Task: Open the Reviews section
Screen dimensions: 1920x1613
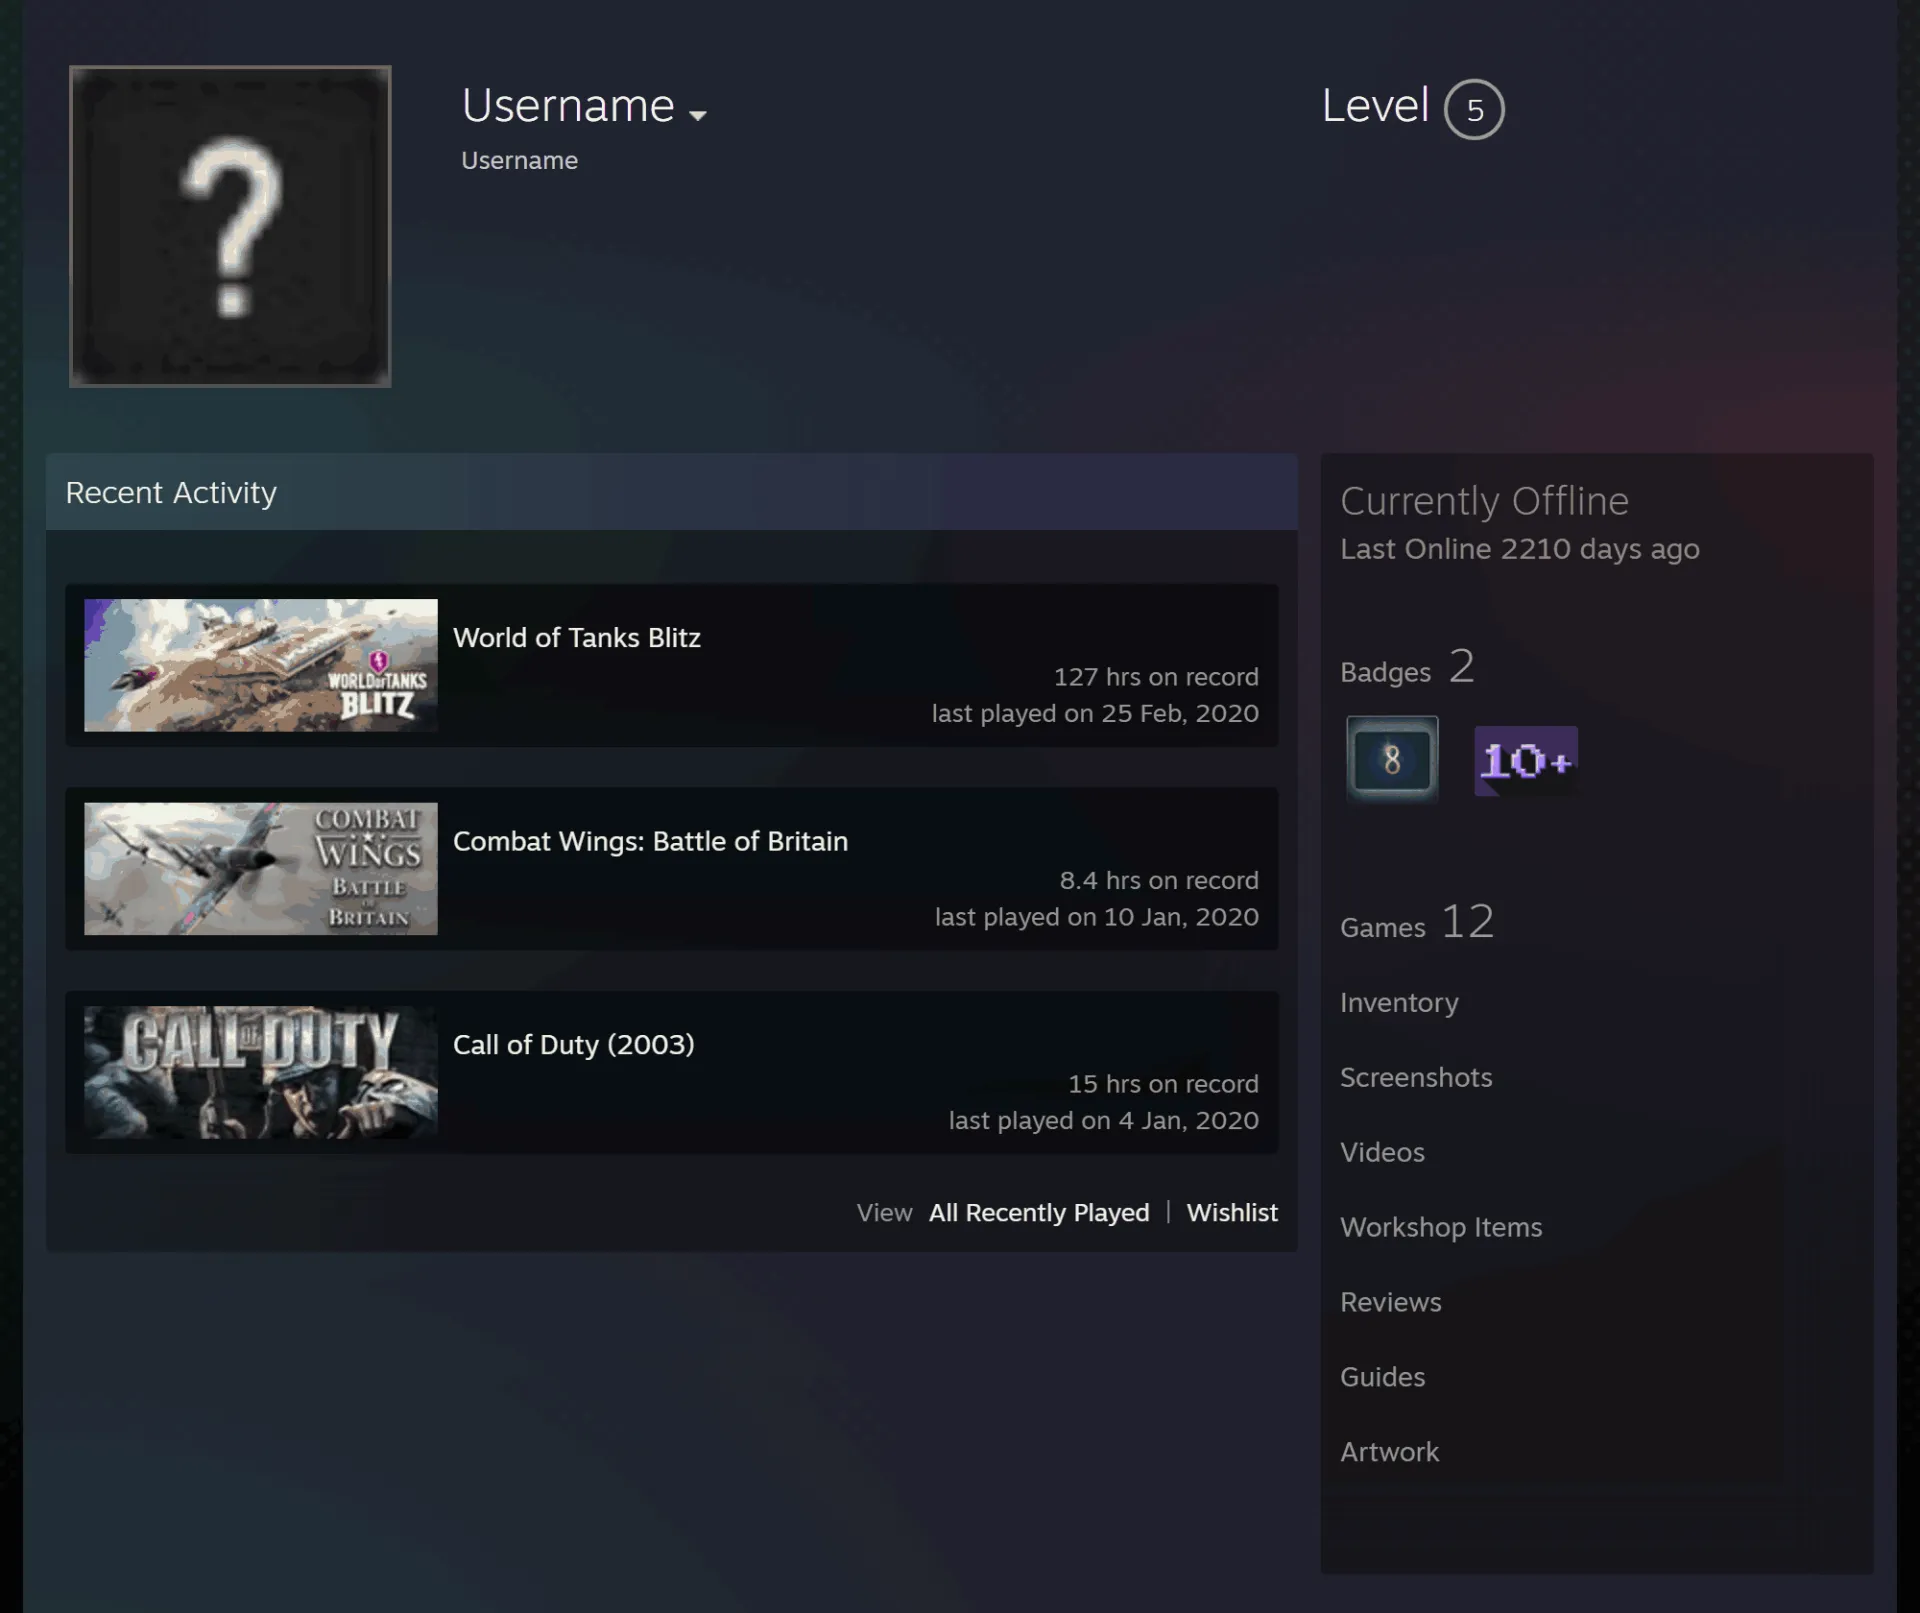Action: [x=1391, y=1302]
